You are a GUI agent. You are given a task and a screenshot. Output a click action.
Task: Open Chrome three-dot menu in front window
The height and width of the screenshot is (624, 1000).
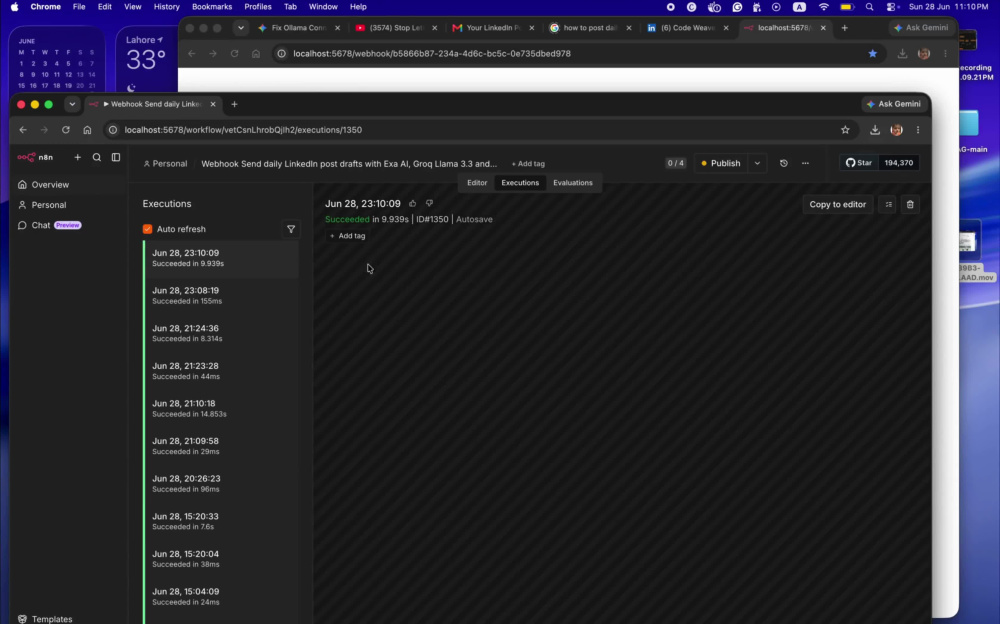[918, 130]
